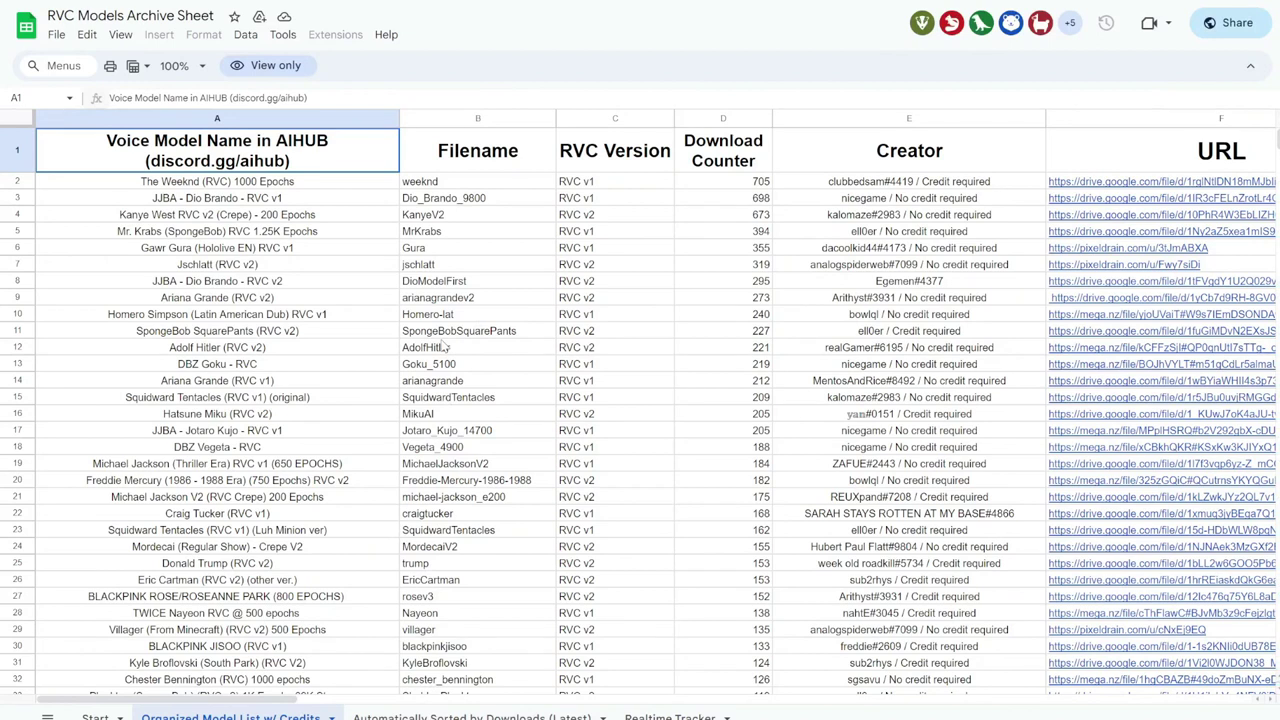Click the 'Download Counter' header cell
Screen dimensions: 1280x720
coord(723,151)
